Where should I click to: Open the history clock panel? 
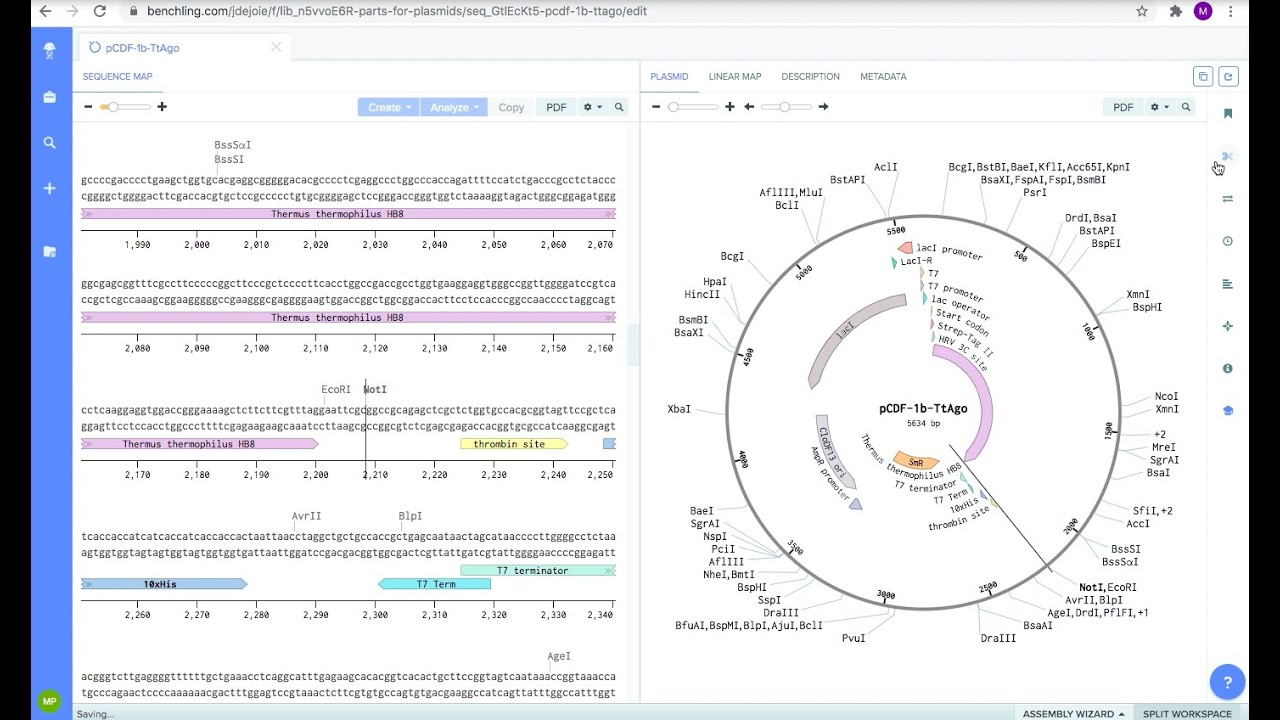[1228, 241]
